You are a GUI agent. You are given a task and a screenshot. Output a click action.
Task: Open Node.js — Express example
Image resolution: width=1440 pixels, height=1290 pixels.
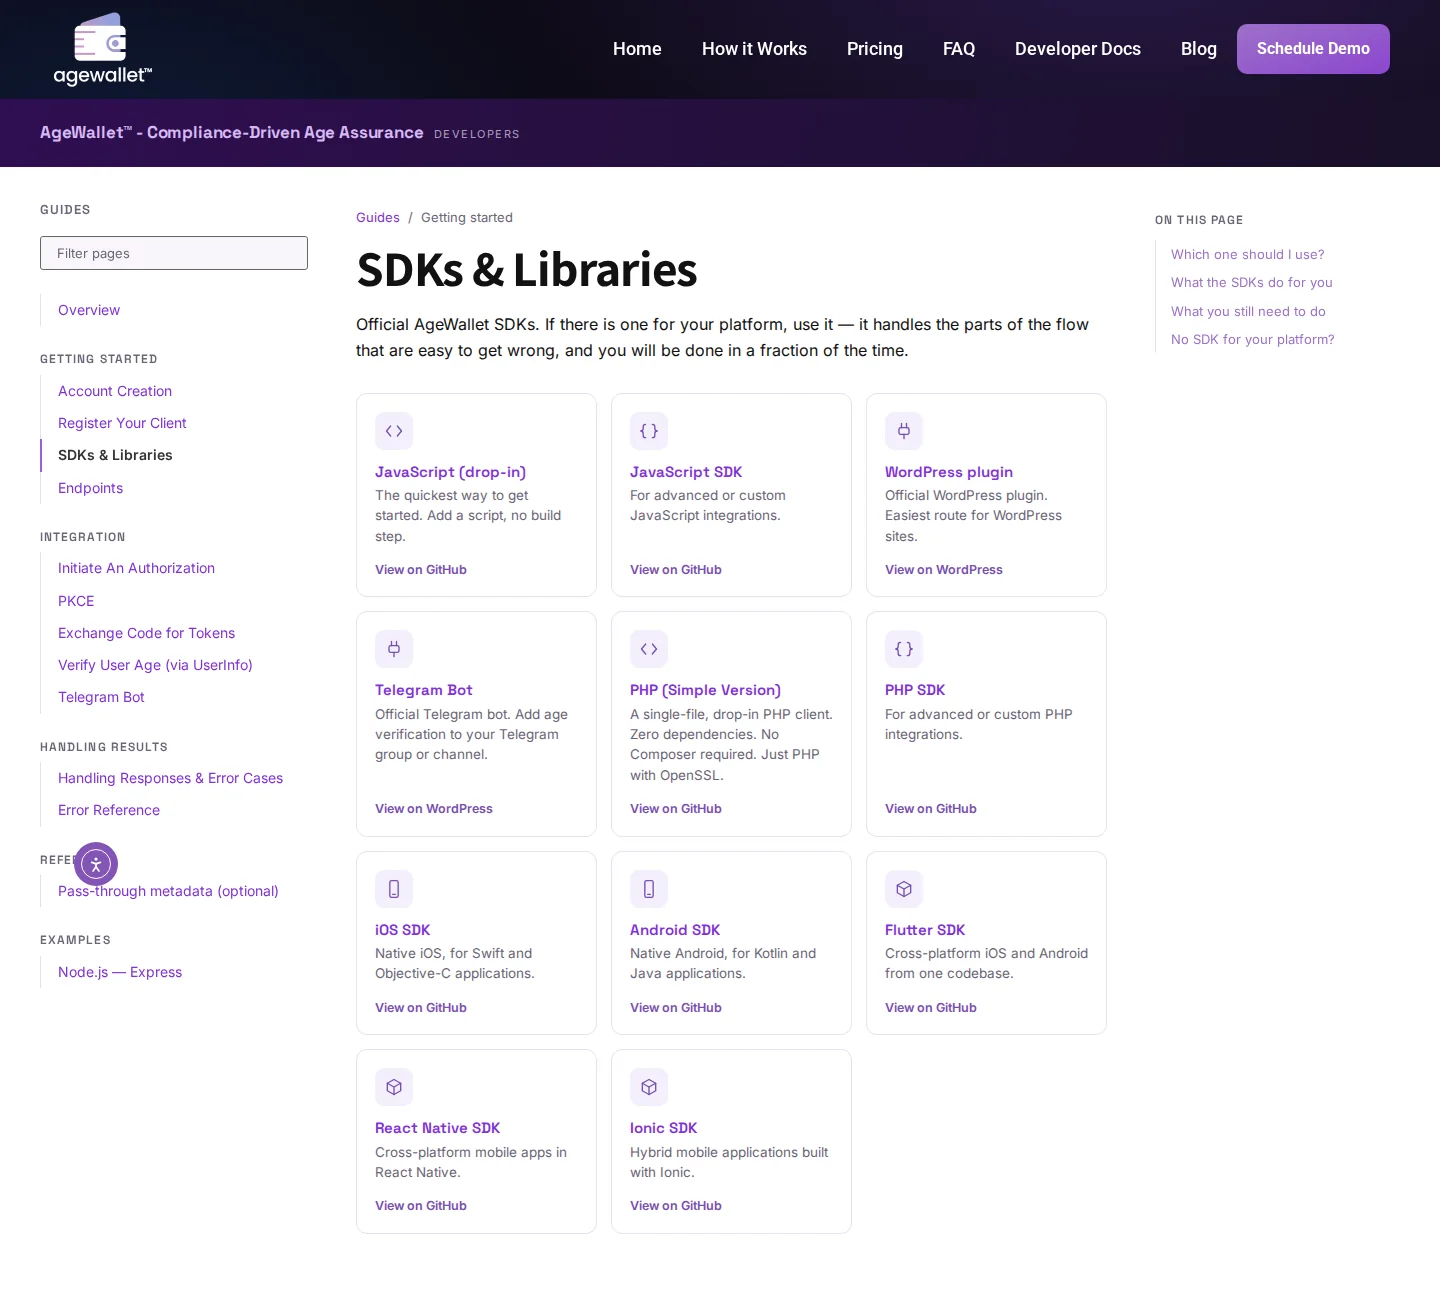120,972
